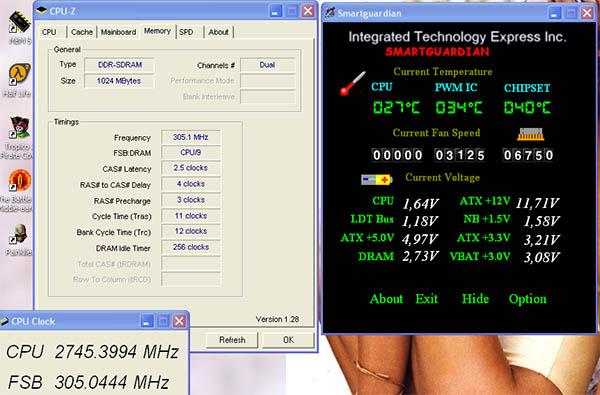
Task: Open the Battle for Middle-earth shortcut
Action: tap(19, 180)
